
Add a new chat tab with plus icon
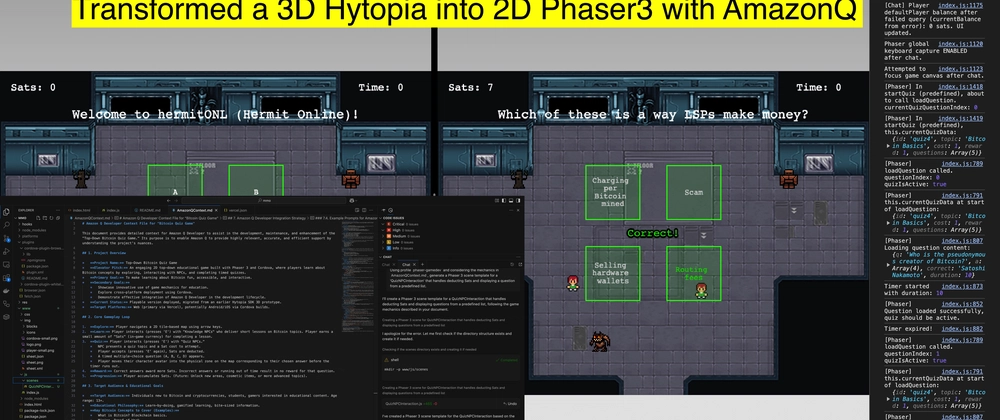point(422,264)
